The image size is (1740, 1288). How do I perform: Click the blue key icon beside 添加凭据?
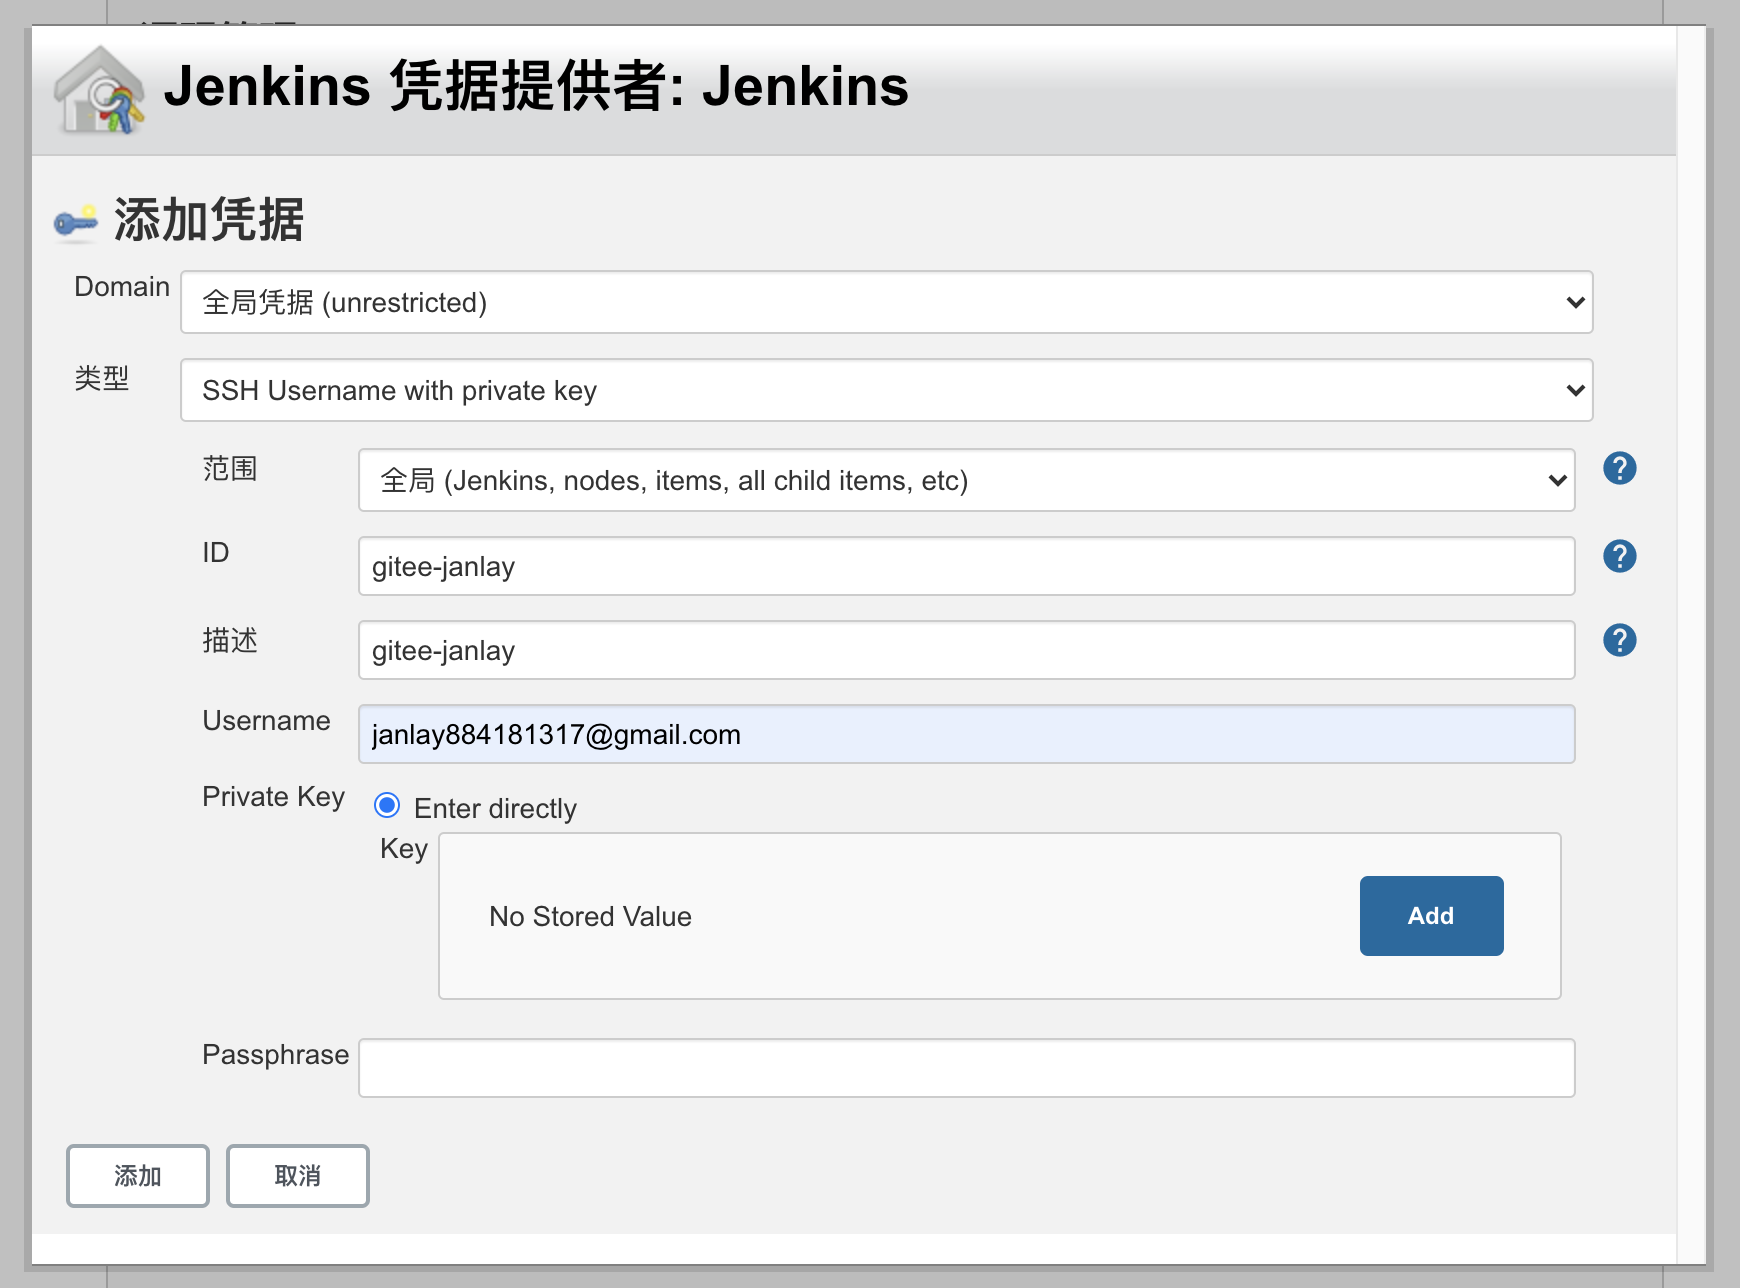76,222
